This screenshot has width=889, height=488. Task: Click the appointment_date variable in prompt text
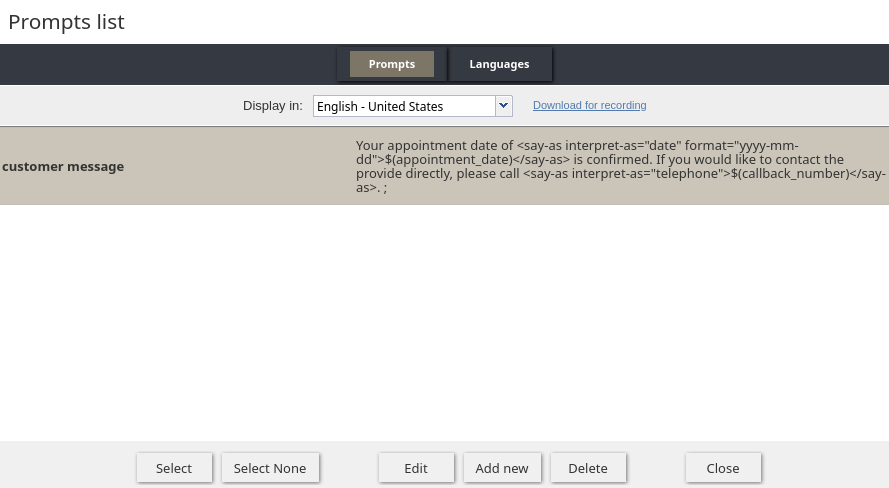coord(448,159)
